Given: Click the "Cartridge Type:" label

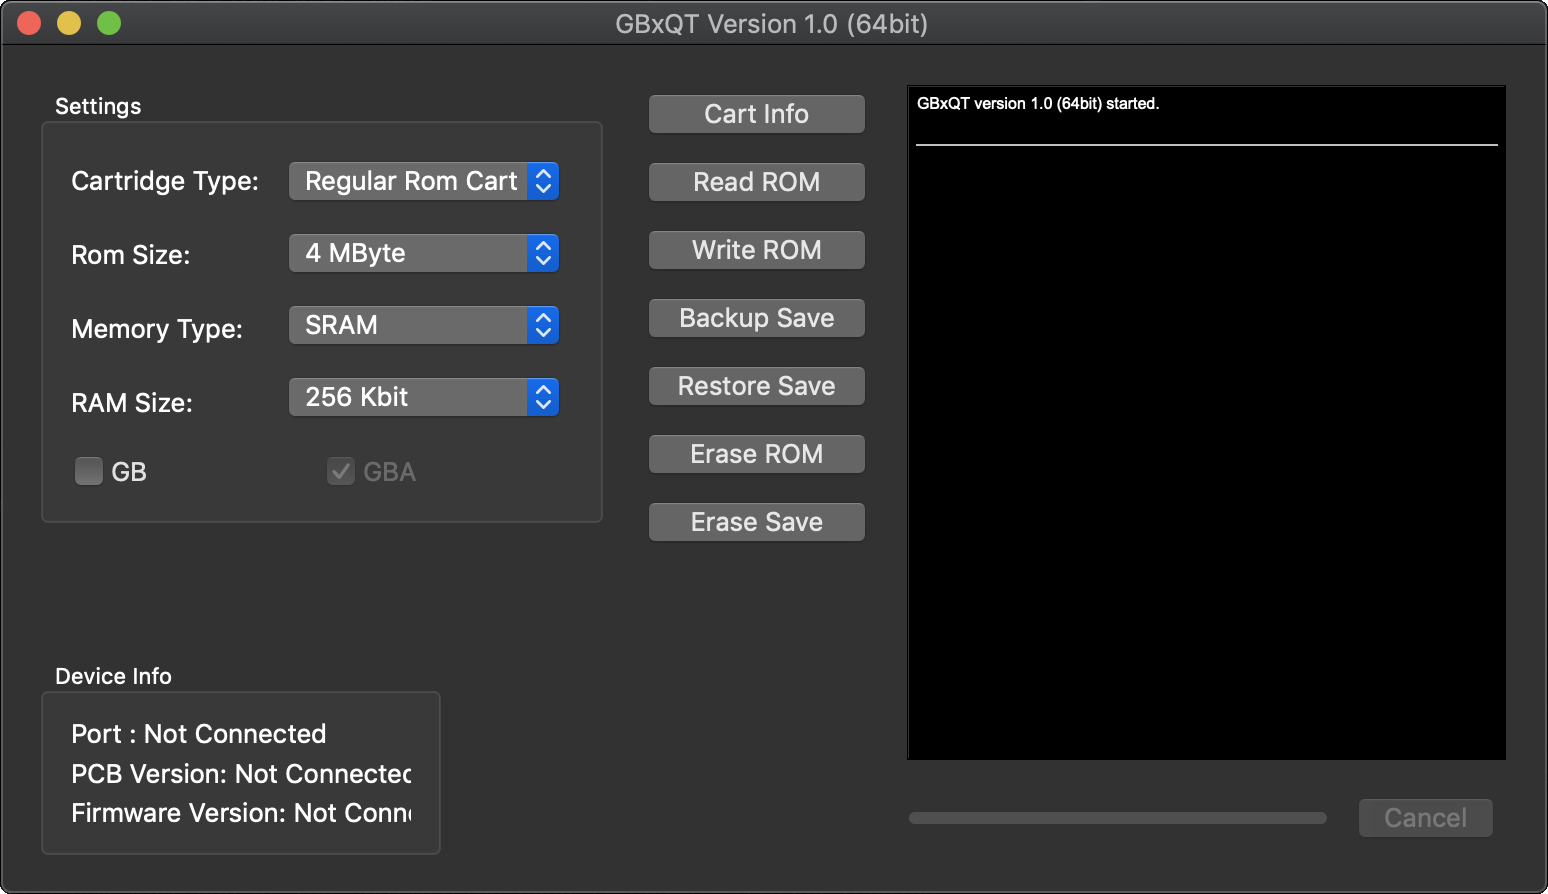Looking at the screenshot, I should pyautogui.click(x=165, y=181).
